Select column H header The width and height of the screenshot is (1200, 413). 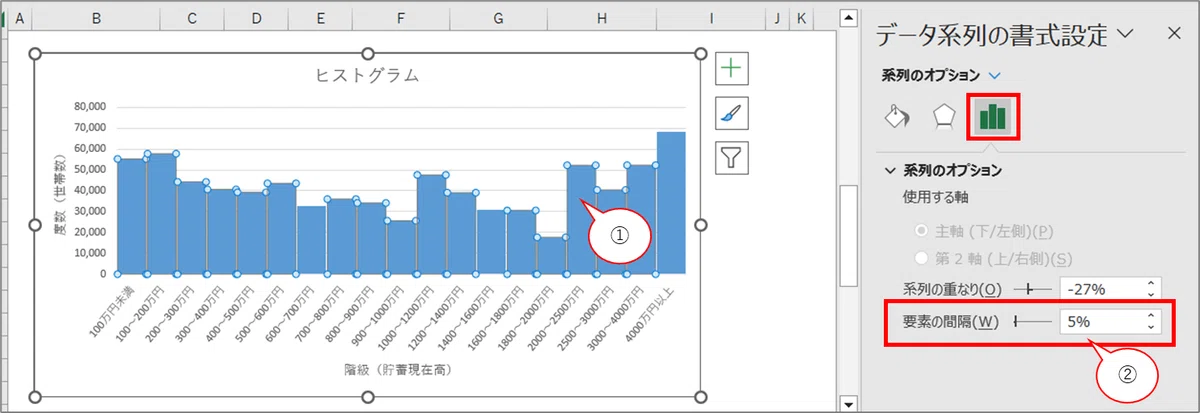point(601,18)
